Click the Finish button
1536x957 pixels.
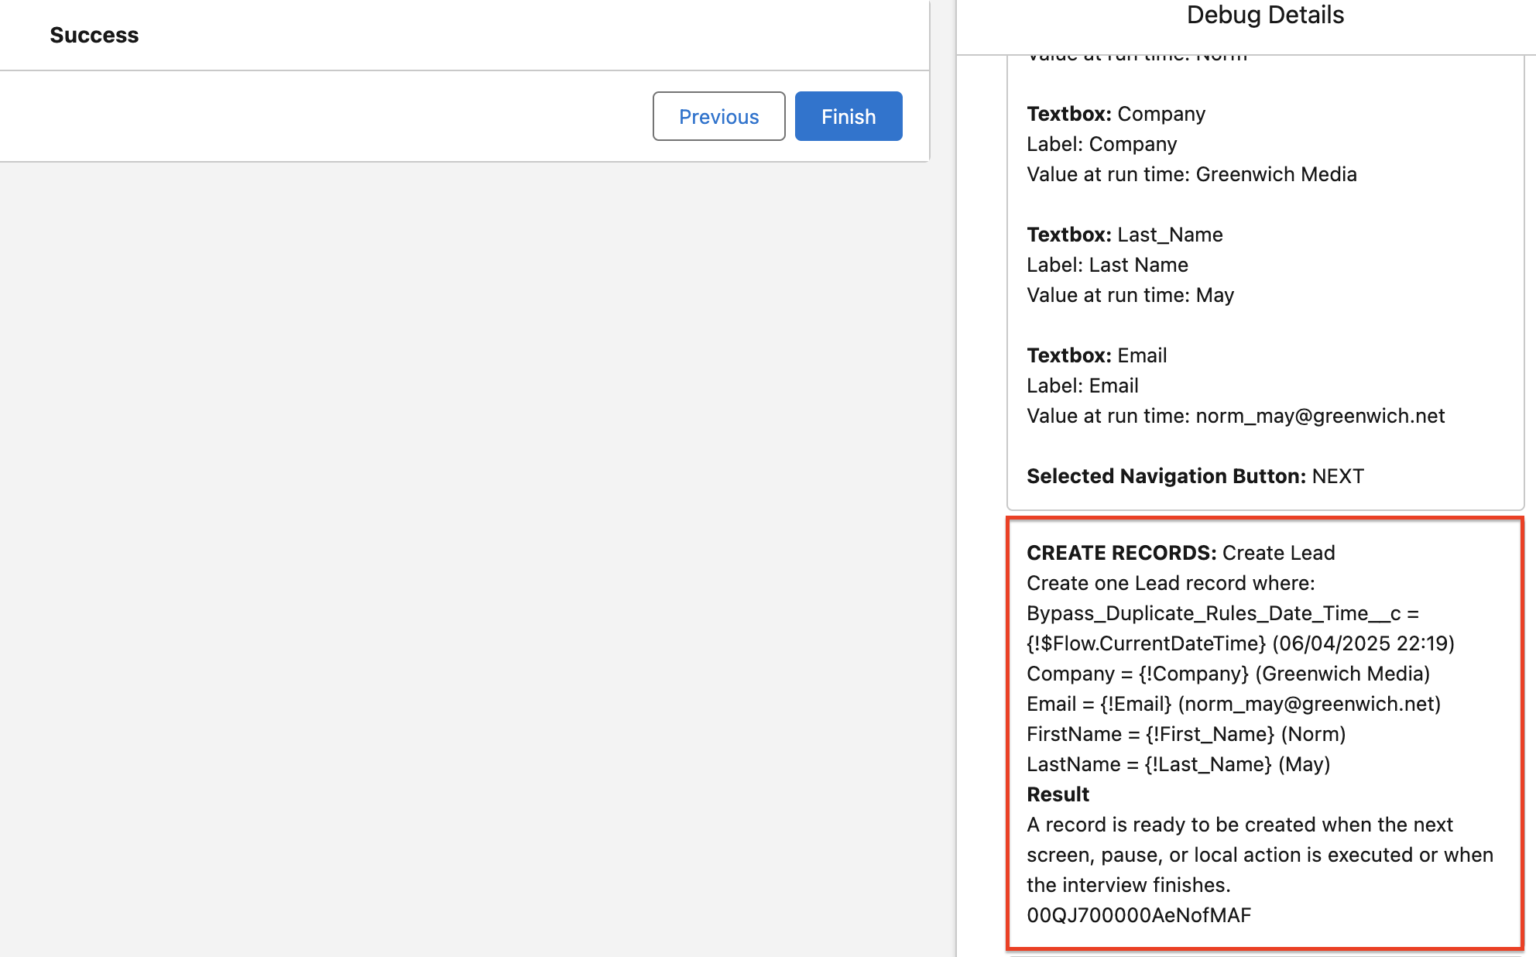848,116
